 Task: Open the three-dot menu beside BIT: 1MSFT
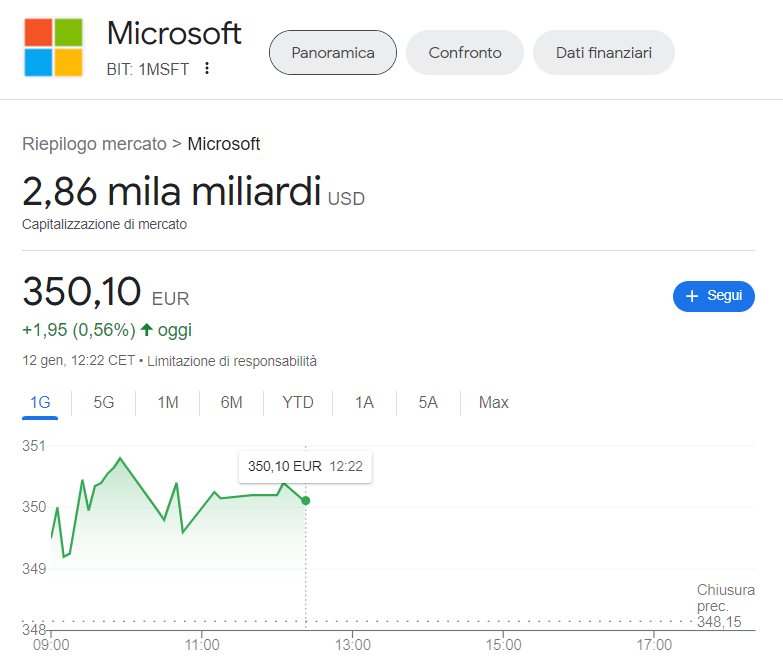click(207, 69)
